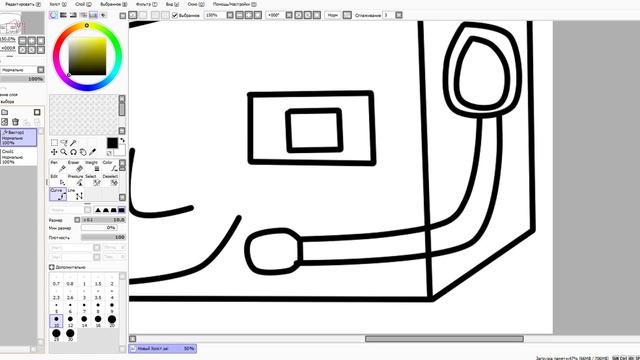Choose brush size preset 0.7

pos(56,281)
